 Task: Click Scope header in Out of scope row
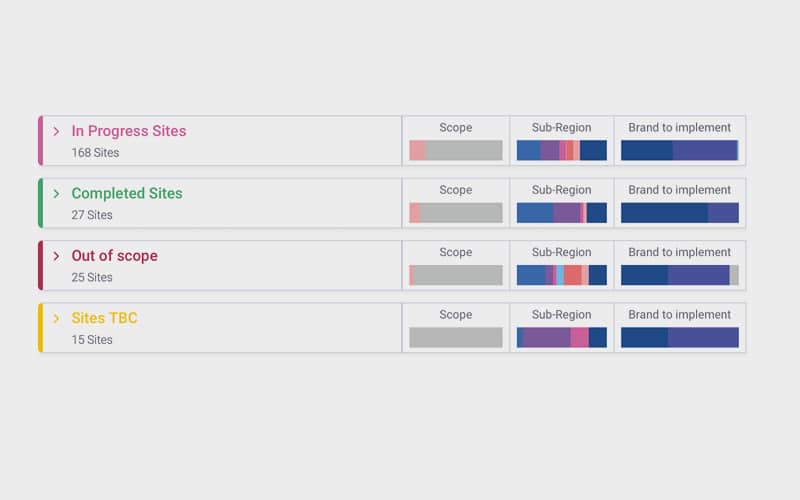456,252
